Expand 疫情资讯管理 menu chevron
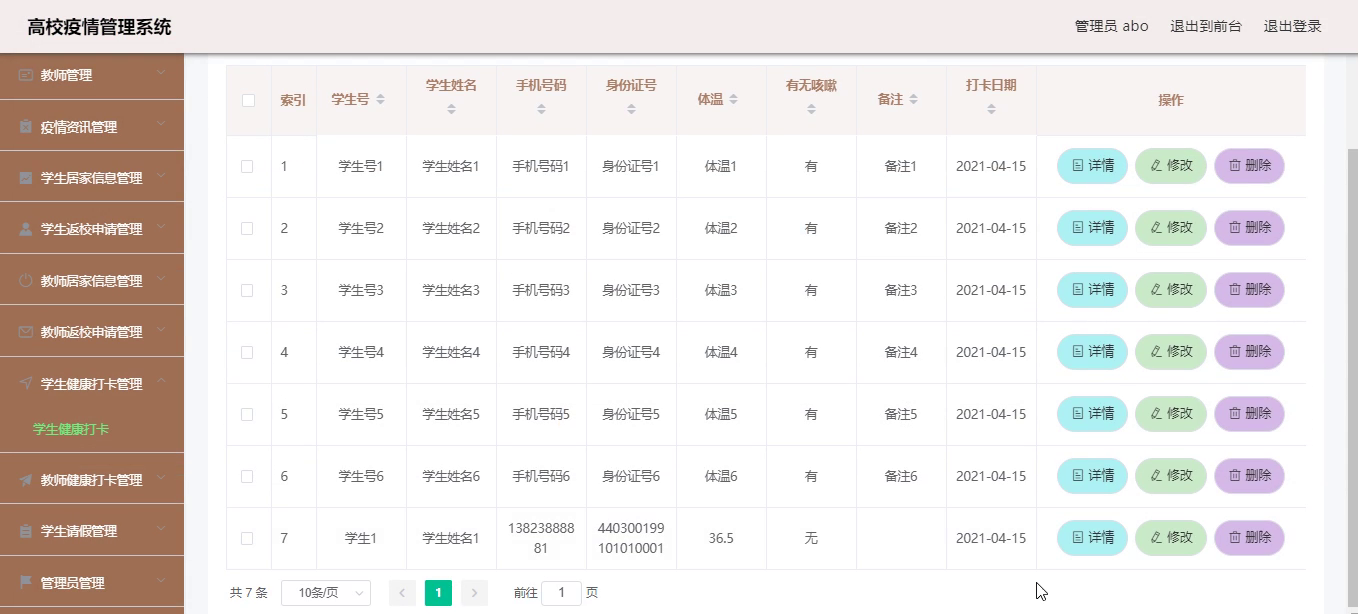The width and height of the screenshot is (1358, 614). click(x=161, y=126)
